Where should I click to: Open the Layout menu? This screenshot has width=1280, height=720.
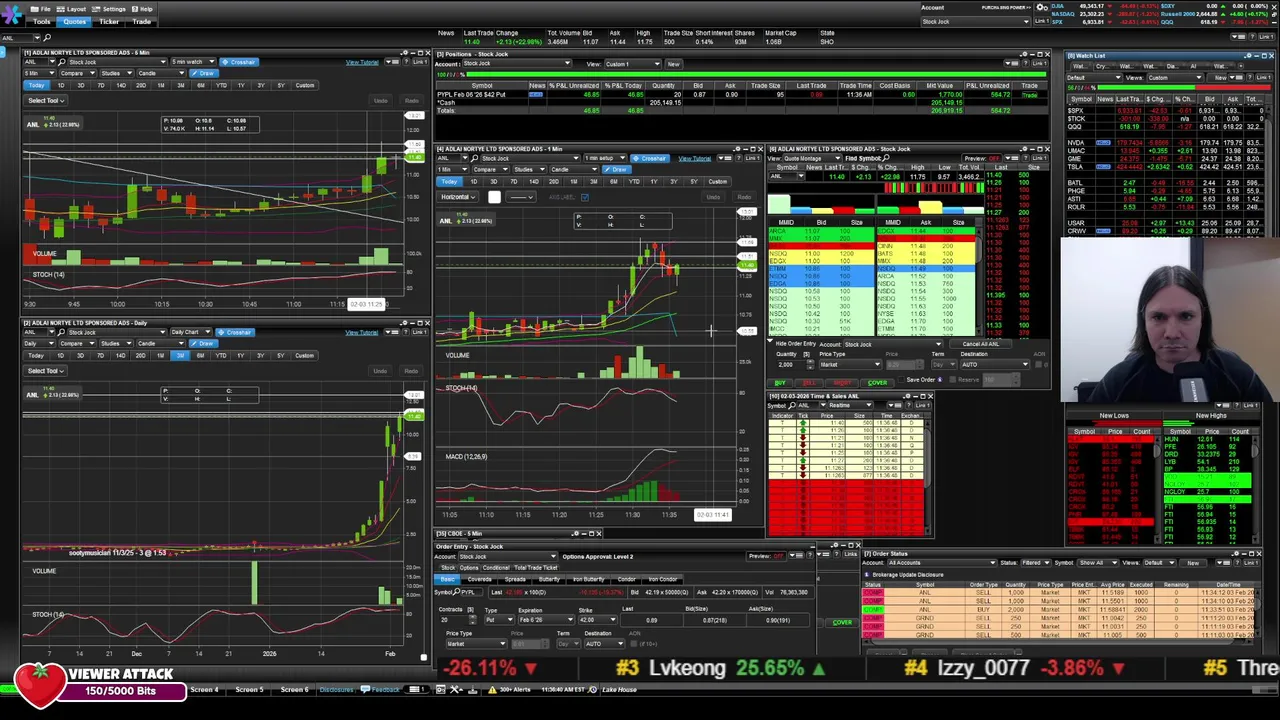[71, 9]
